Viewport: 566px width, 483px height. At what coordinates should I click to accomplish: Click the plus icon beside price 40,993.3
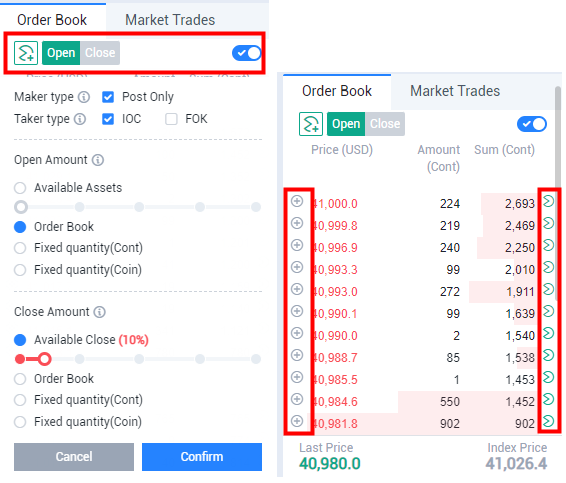[297, 267]
